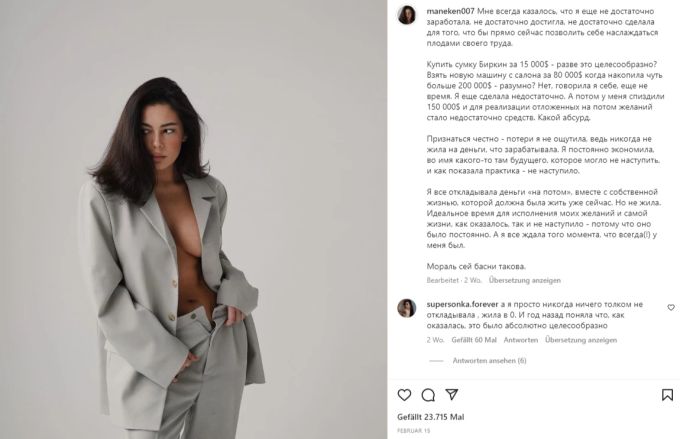This screenshot has width=680, height=439.
Task: Open likes list Gefällt 23.715 Mal
Action: [x=431, y=417]
